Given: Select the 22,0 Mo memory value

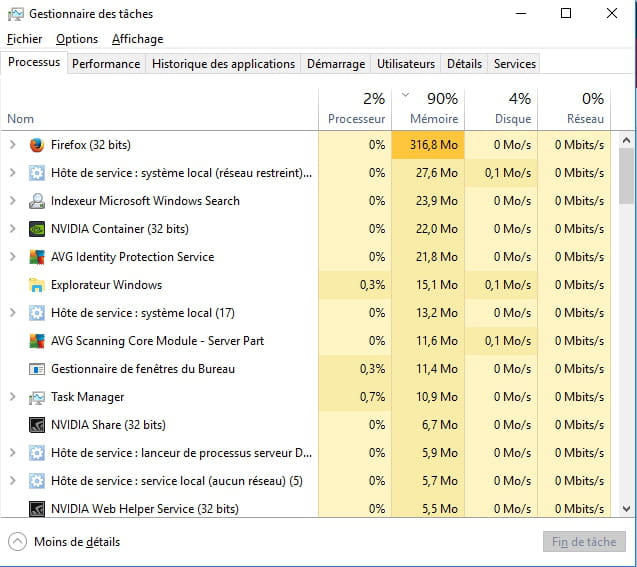Looking at the screenshot, I should coord(437,229).
